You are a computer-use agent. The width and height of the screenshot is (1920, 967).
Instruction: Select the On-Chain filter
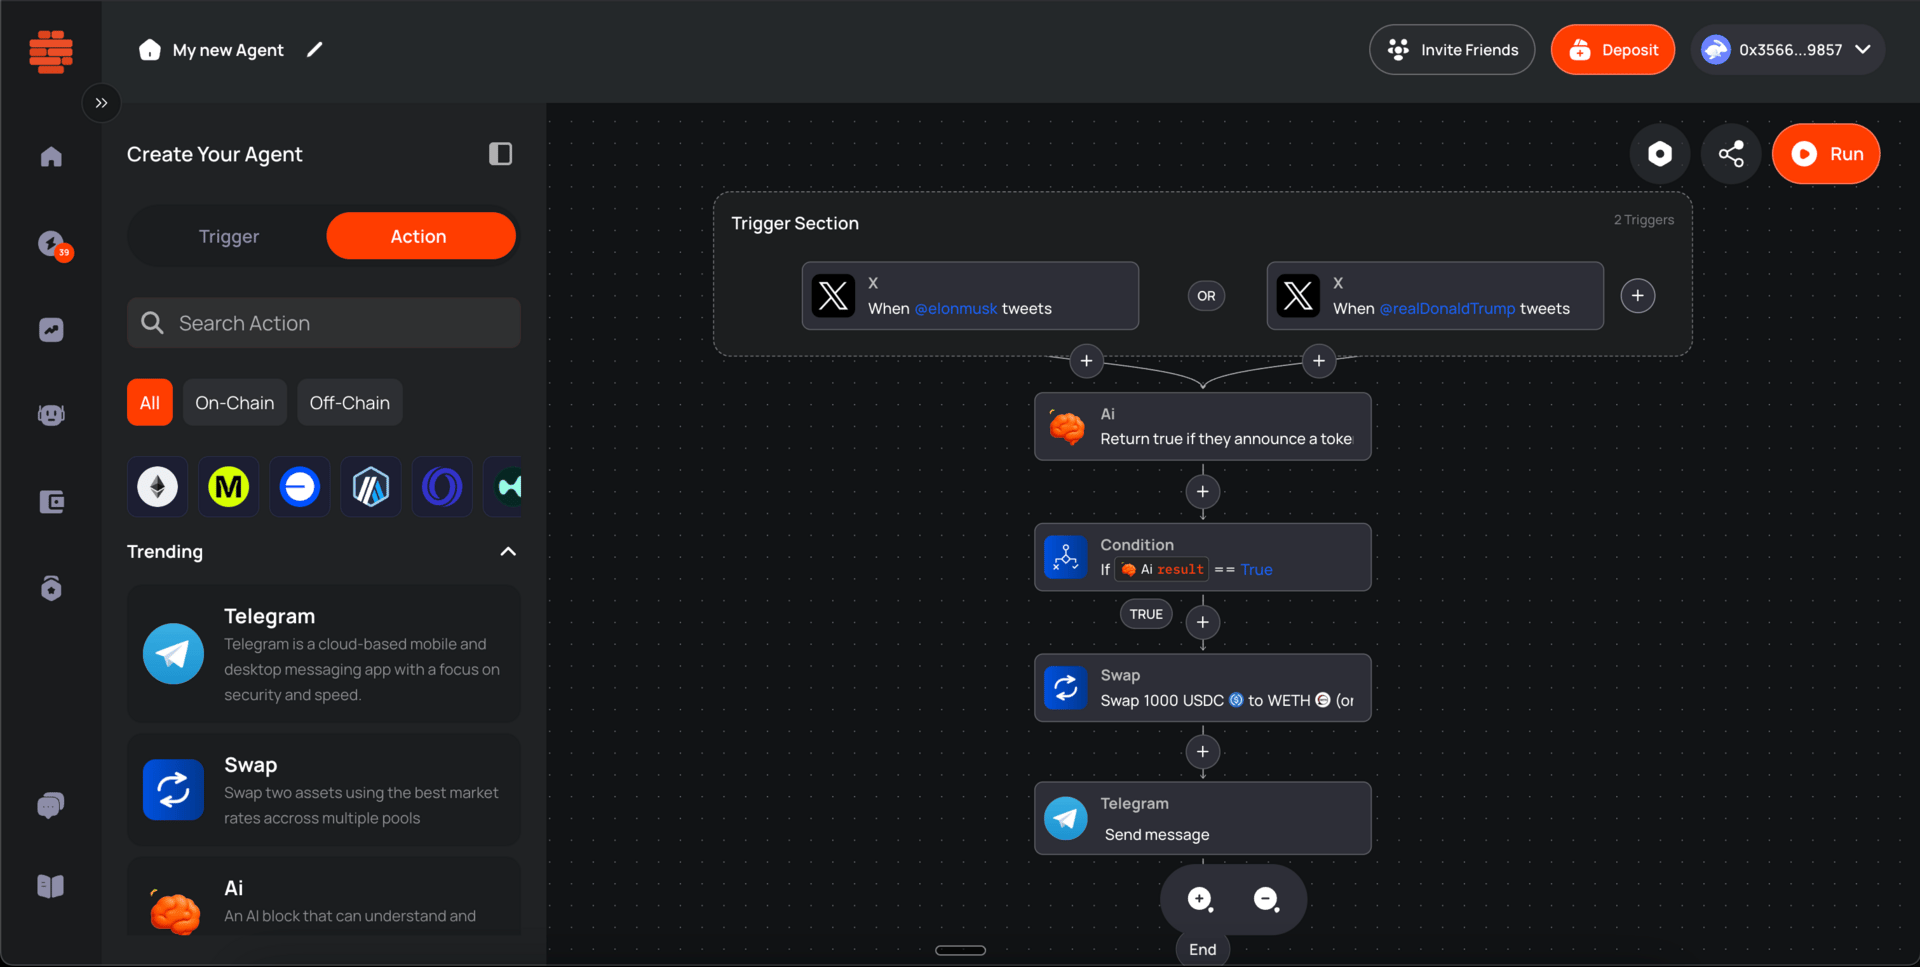(x=235, y=403)
